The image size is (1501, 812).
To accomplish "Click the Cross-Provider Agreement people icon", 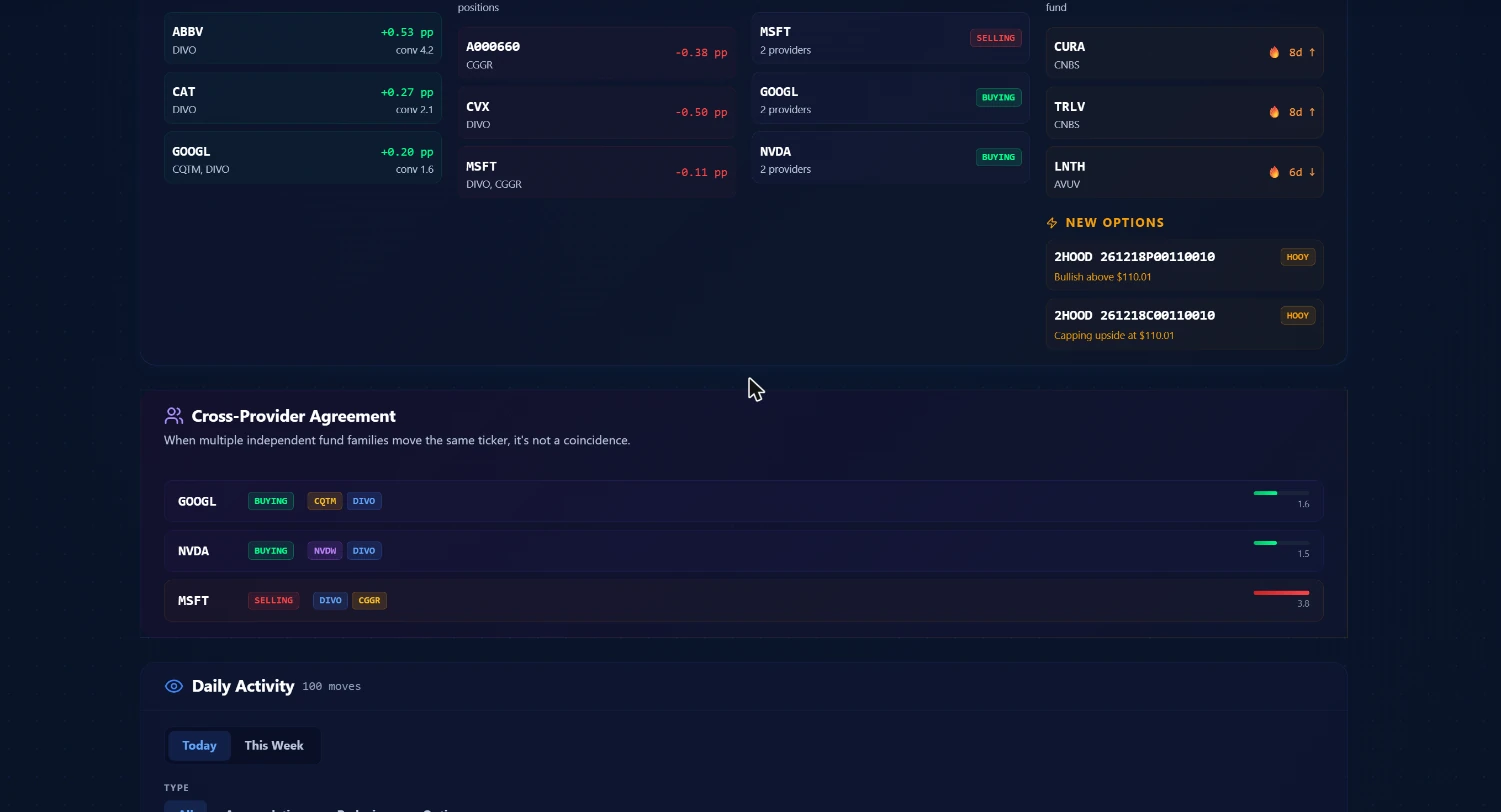I will tap(174, 416).
